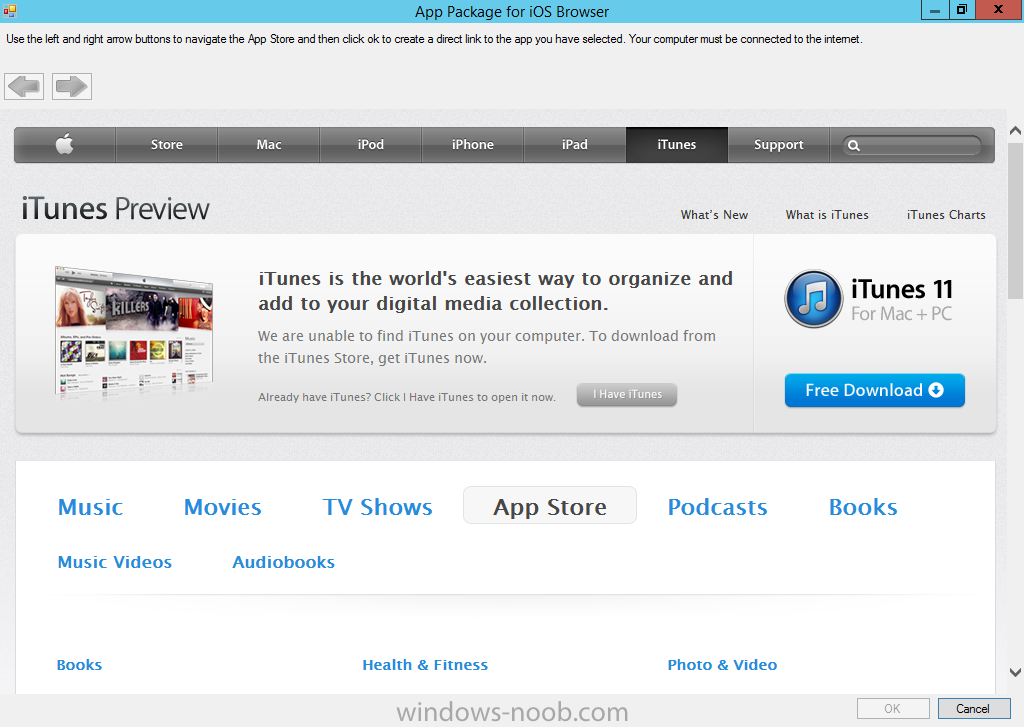Browse the Audiobooks category
This screenshot has height=727, width=1024.
tap(283, 562)
